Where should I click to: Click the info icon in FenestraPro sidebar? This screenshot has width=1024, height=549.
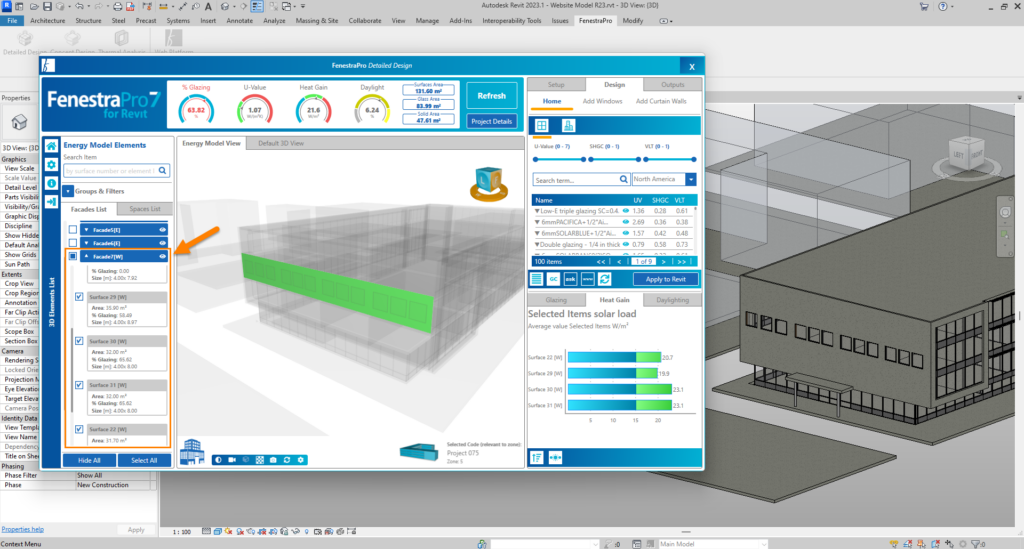[x=51, y=183]
